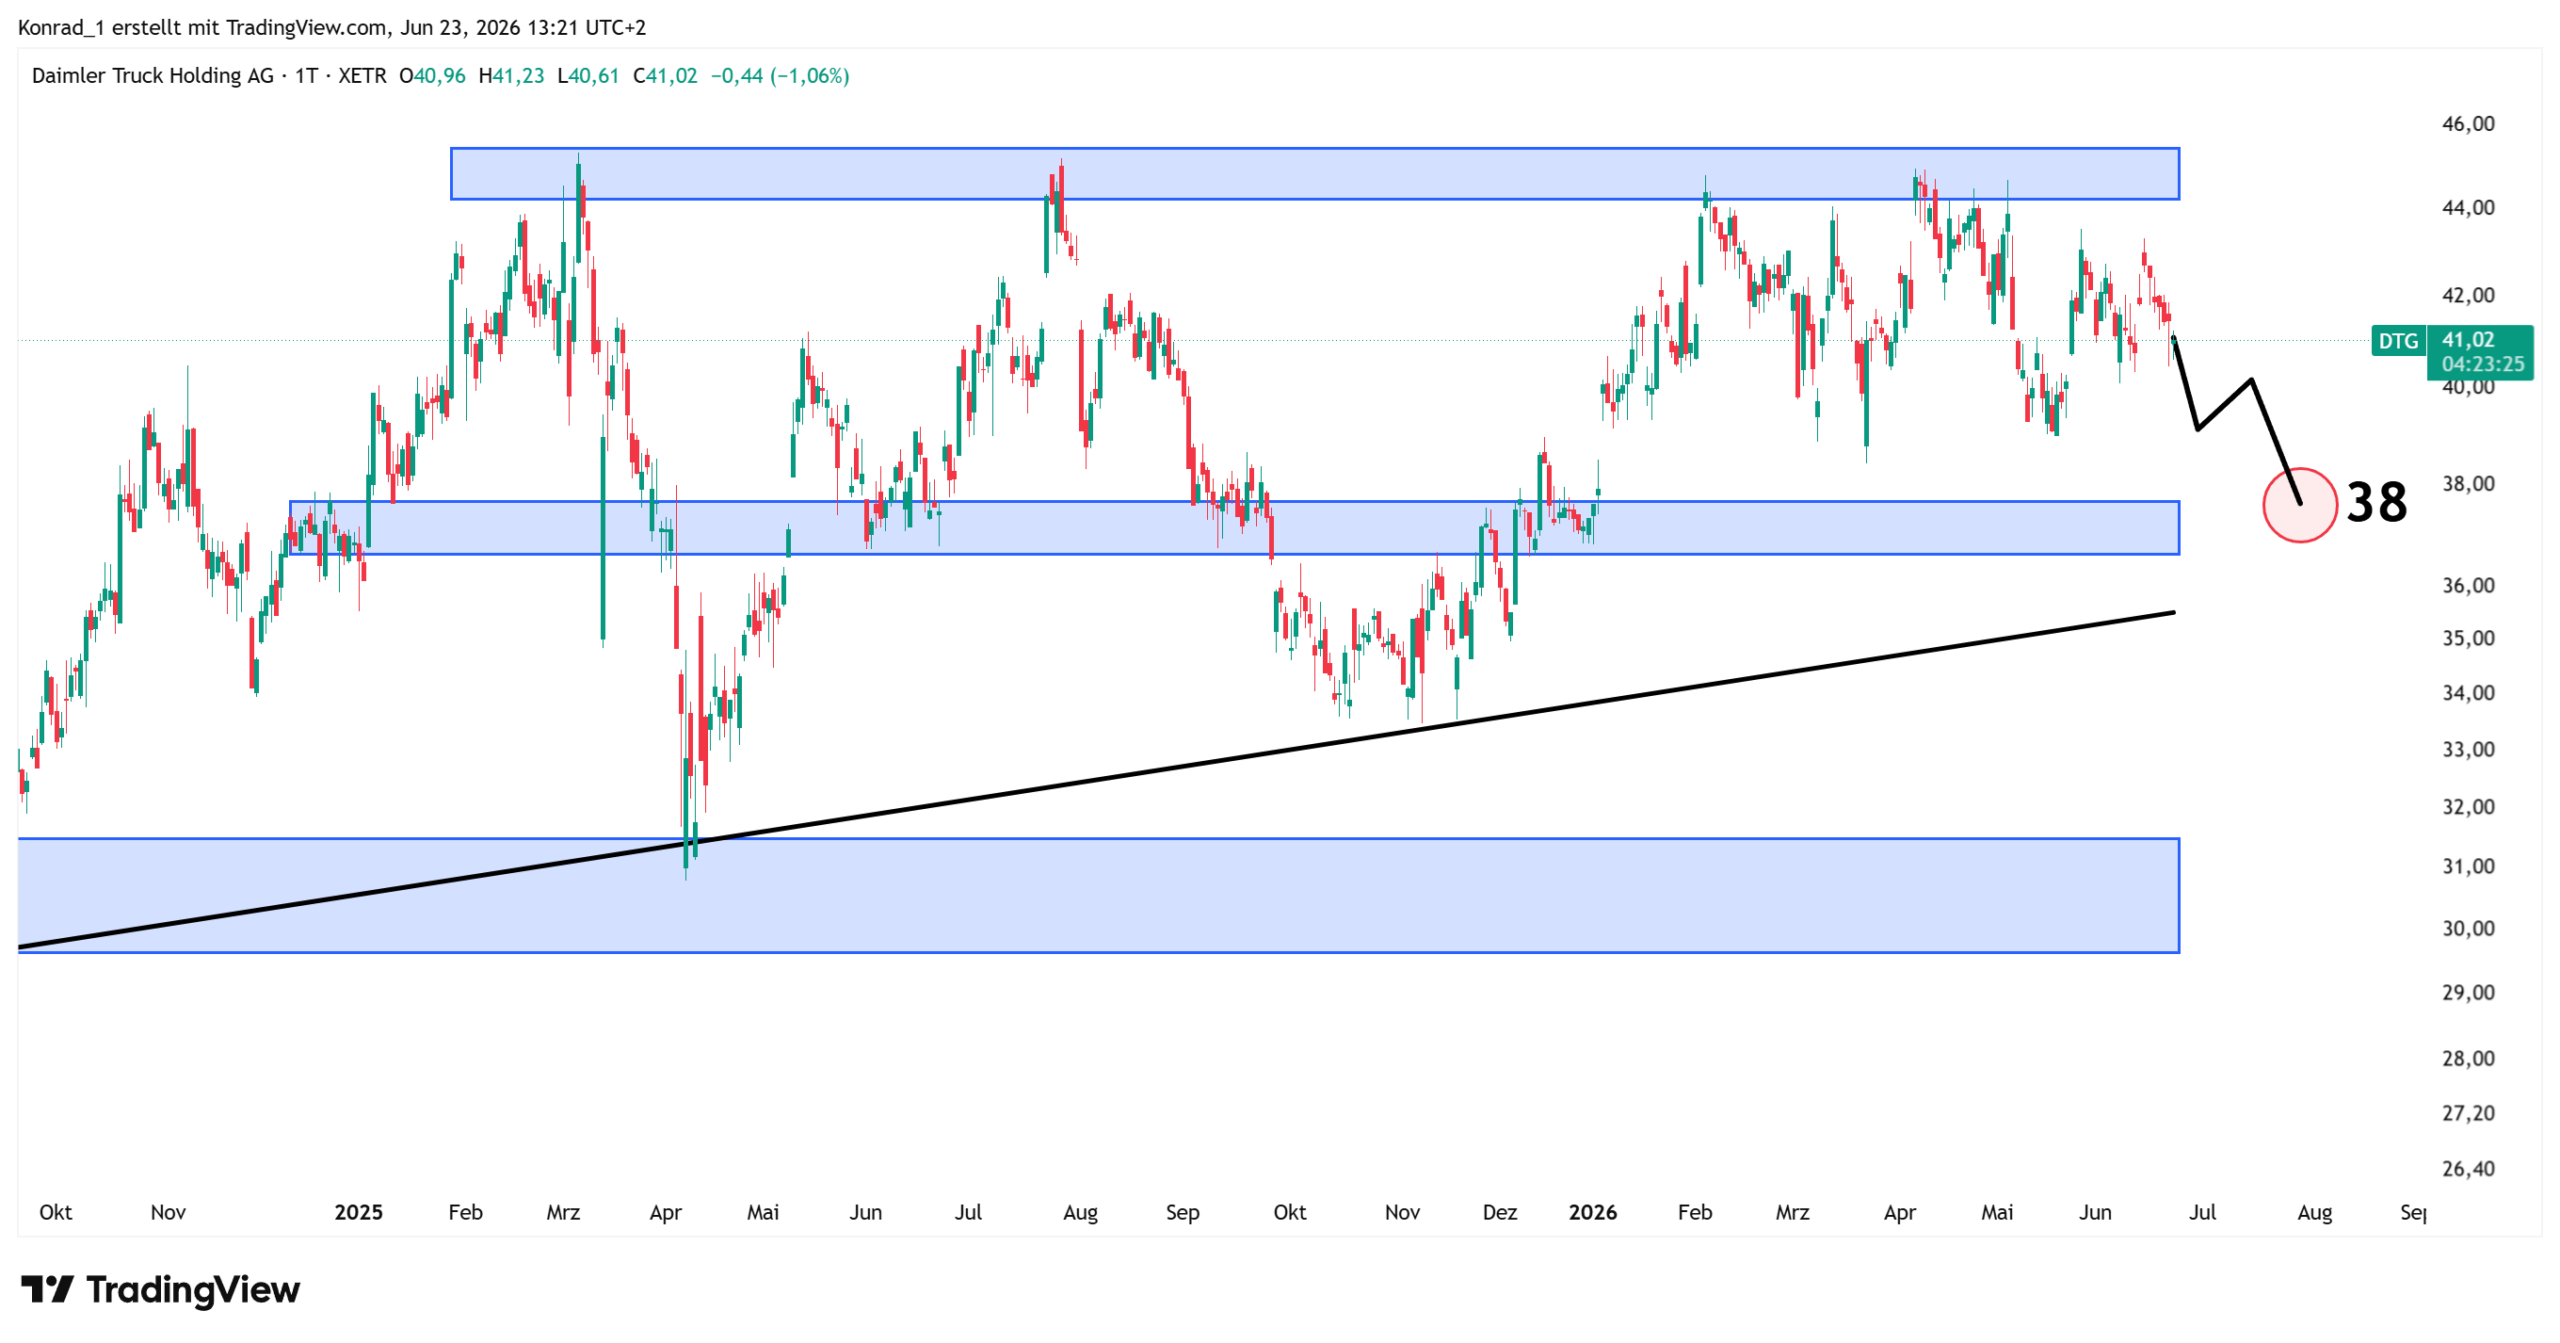Screen dimensions: 2560x1343
Task: Click the TradingView wordmark text
Action: click(193, 1289)
